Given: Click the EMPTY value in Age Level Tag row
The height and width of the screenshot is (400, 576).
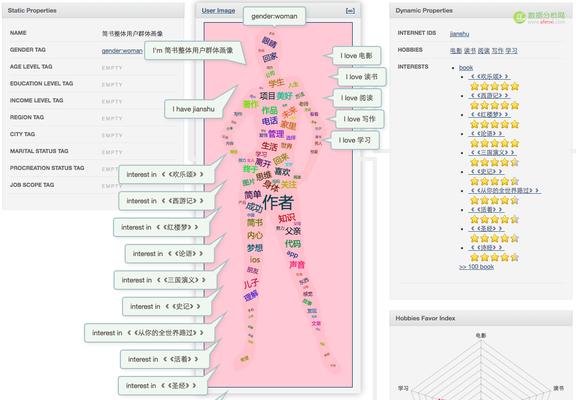Looking at the screenshot, I should coord(112,68).
